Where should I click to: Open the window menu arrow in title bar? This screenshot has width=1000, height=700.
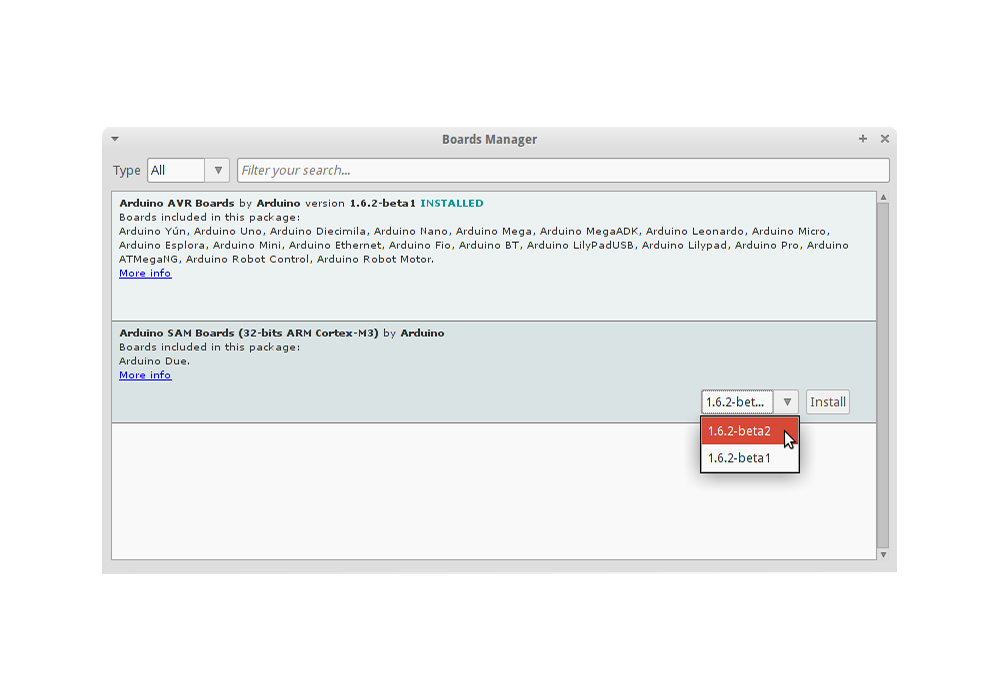pyautogui.click(x=115, y=138)
